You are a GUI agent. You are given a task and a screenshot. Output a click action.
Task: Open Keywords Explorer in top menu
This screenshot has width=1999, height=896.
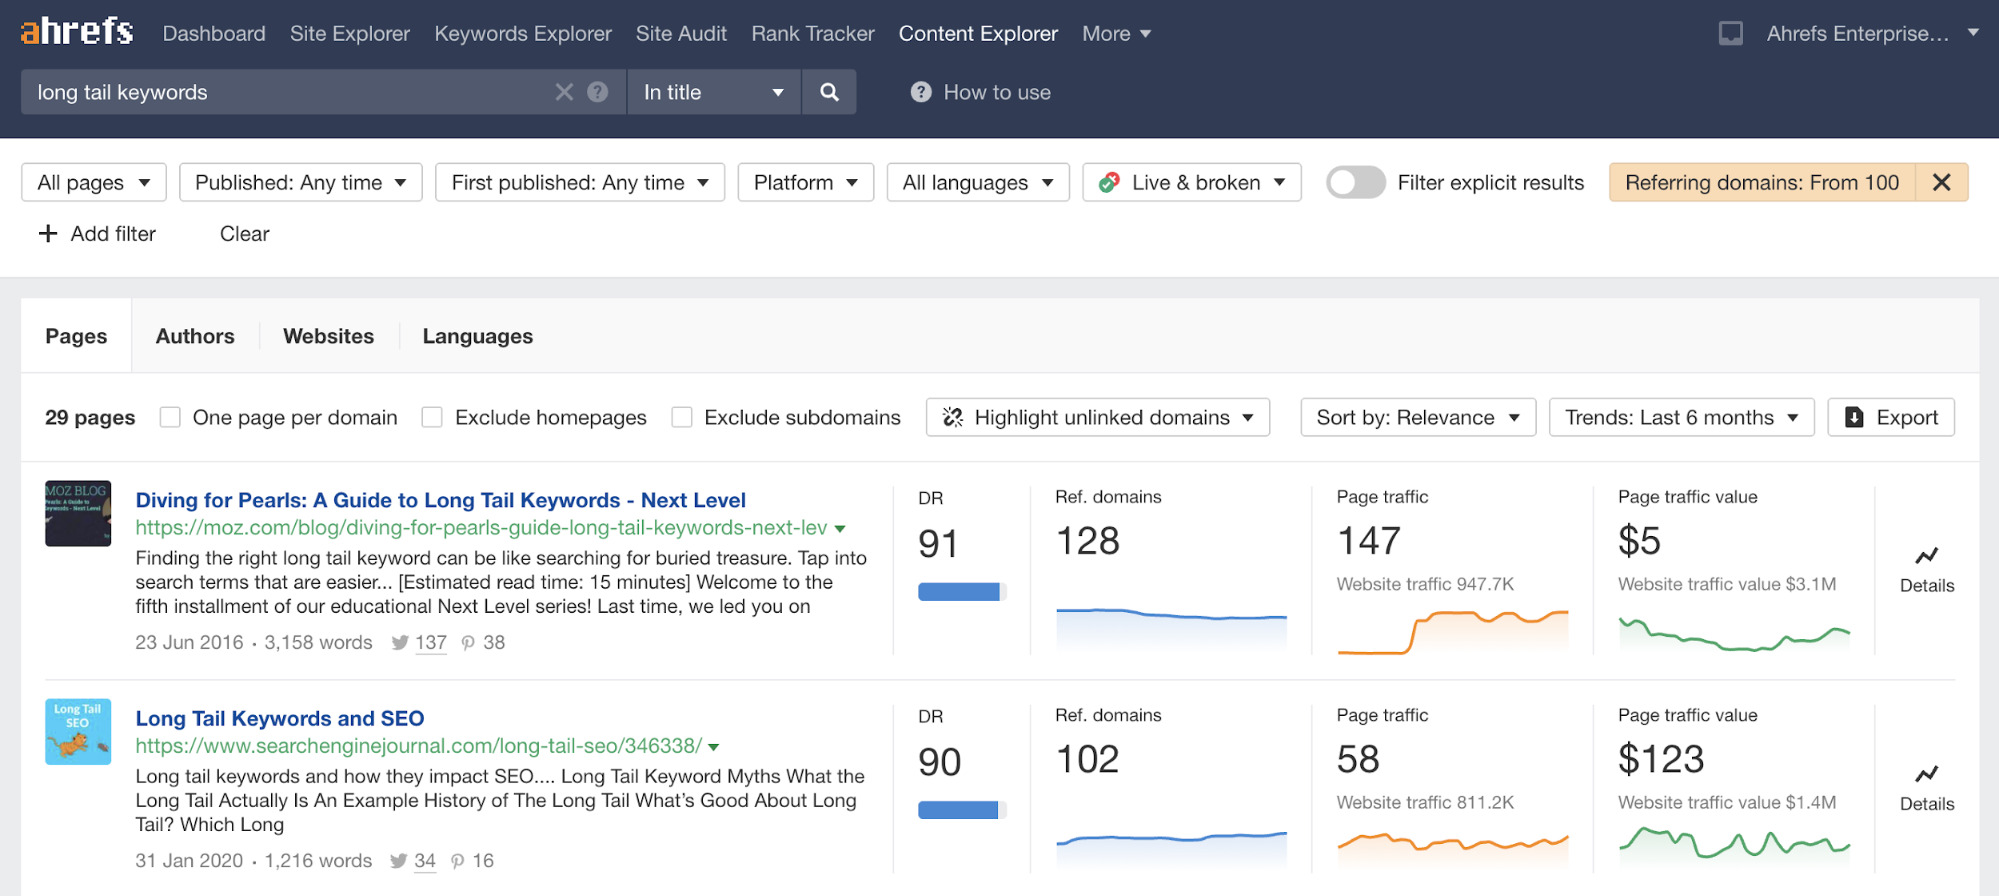click(522, 34)
